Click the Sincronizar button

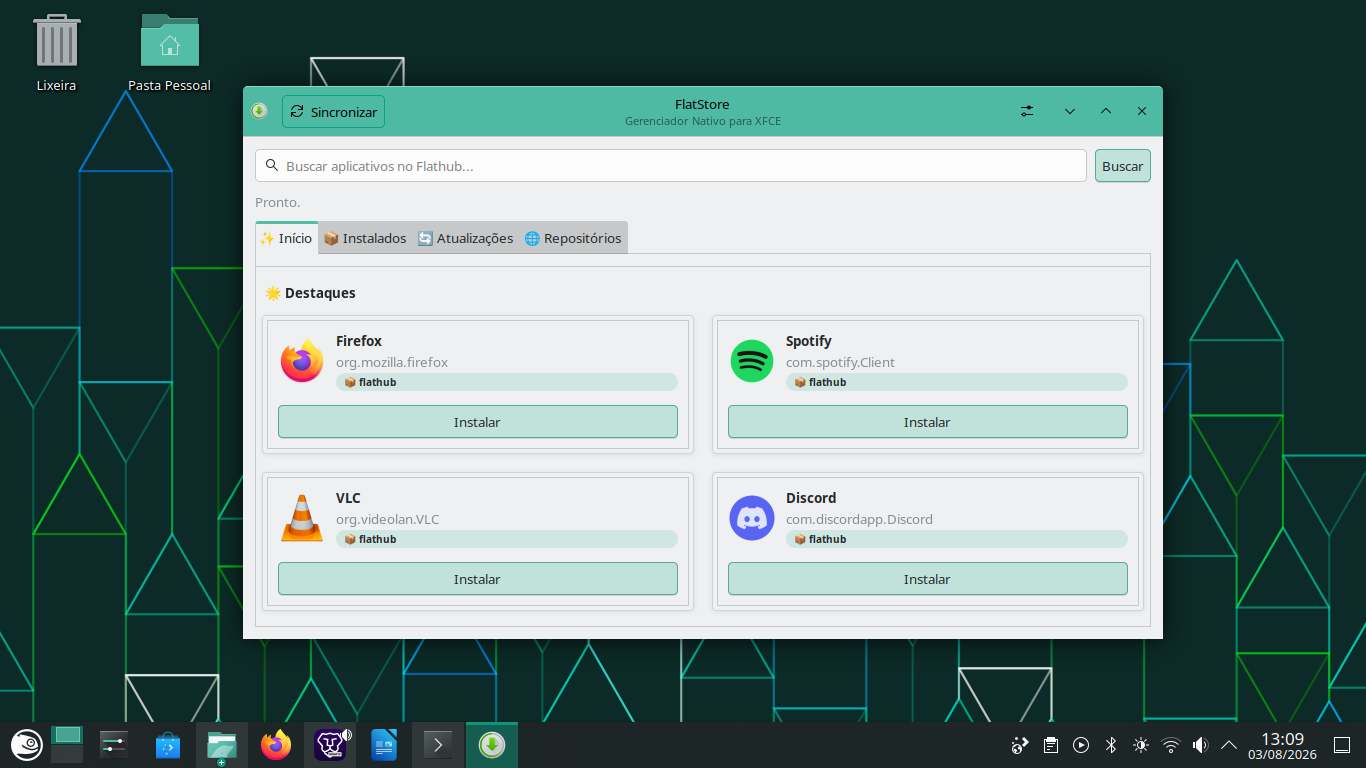(x=333, y=112)
